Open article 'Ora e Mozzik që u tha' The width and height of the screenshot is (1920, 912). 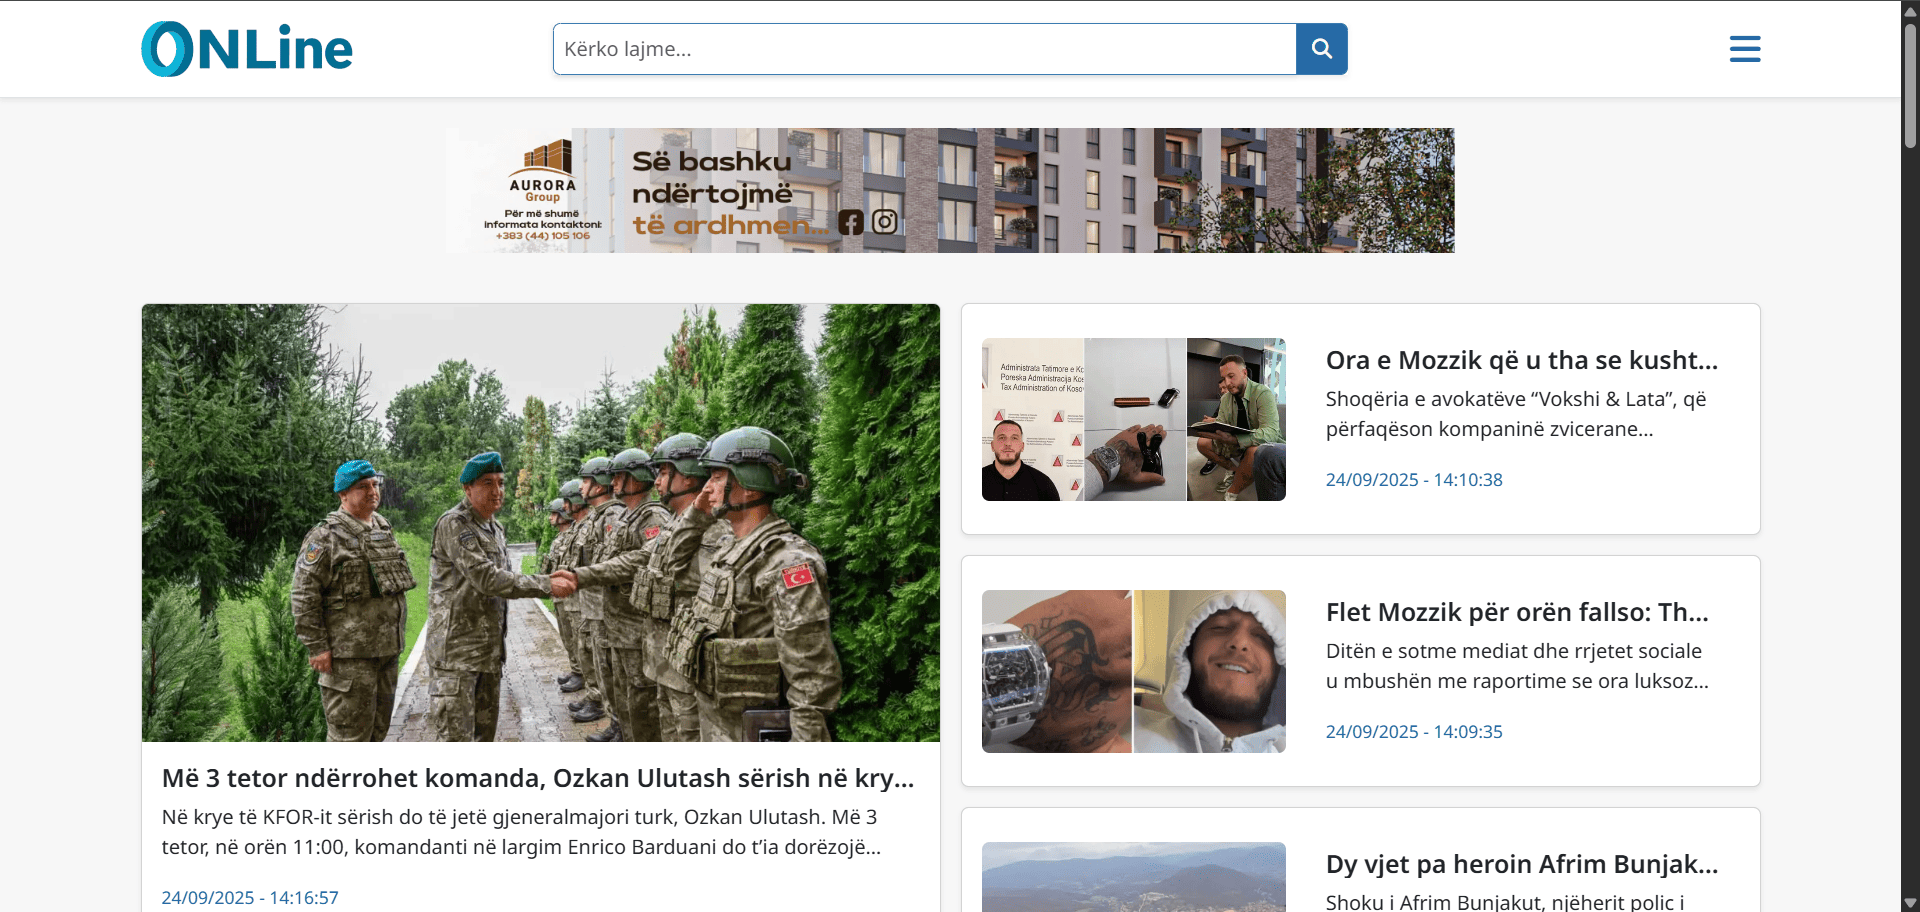1521,360
